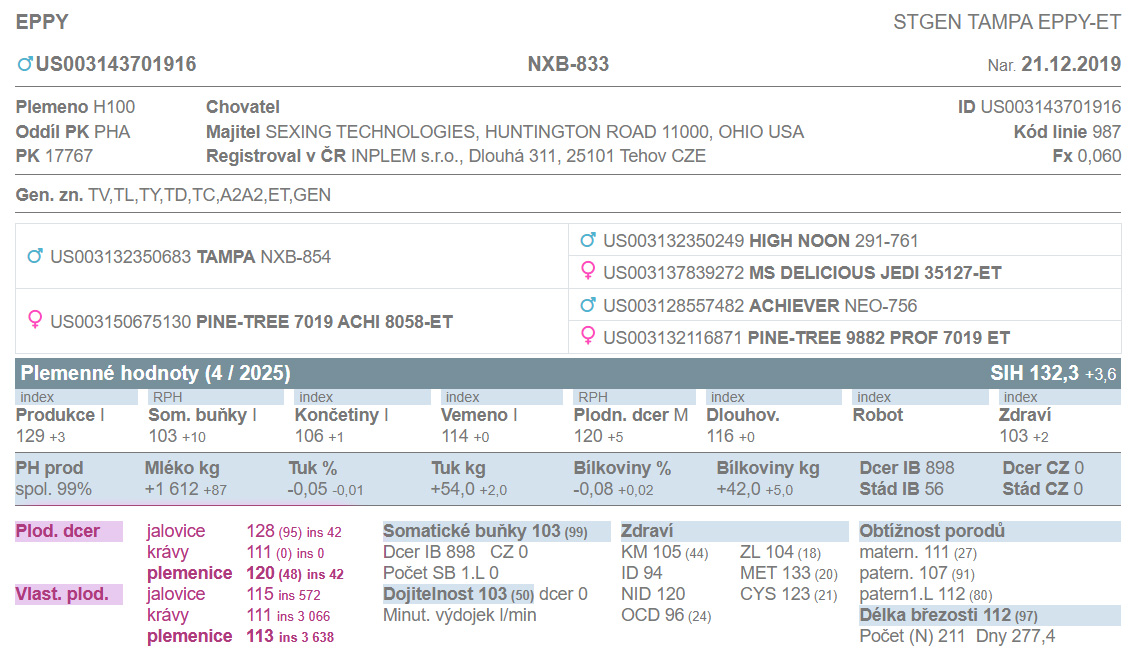Click the male symbol beside US003143701916 header
Viewport: 1130px width, 650px height.
click(25, 64)
